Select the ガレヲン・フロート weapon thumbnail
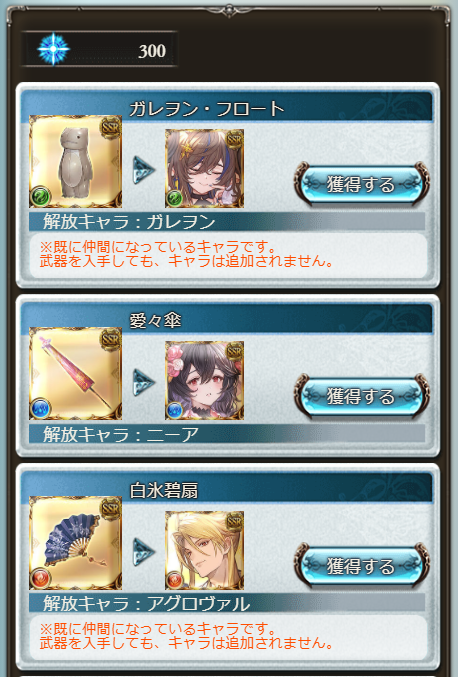Viewport: 458px width, 677px height. tap(76, 161)
